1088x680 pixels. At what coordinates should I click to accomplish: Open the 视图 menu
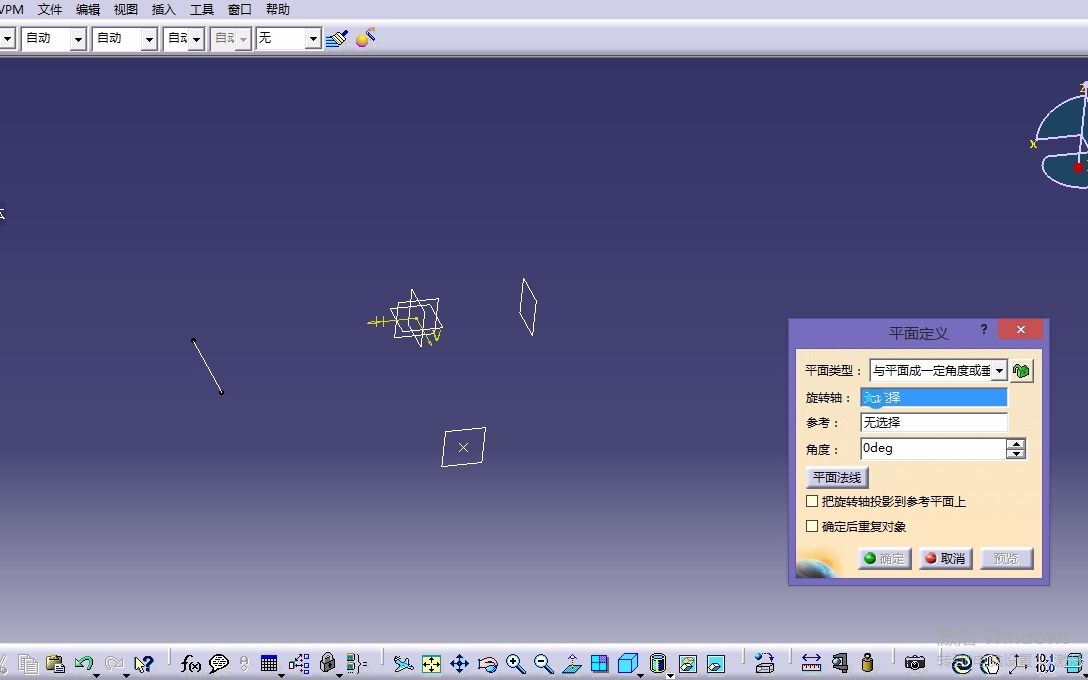click(x=126, y=10)
